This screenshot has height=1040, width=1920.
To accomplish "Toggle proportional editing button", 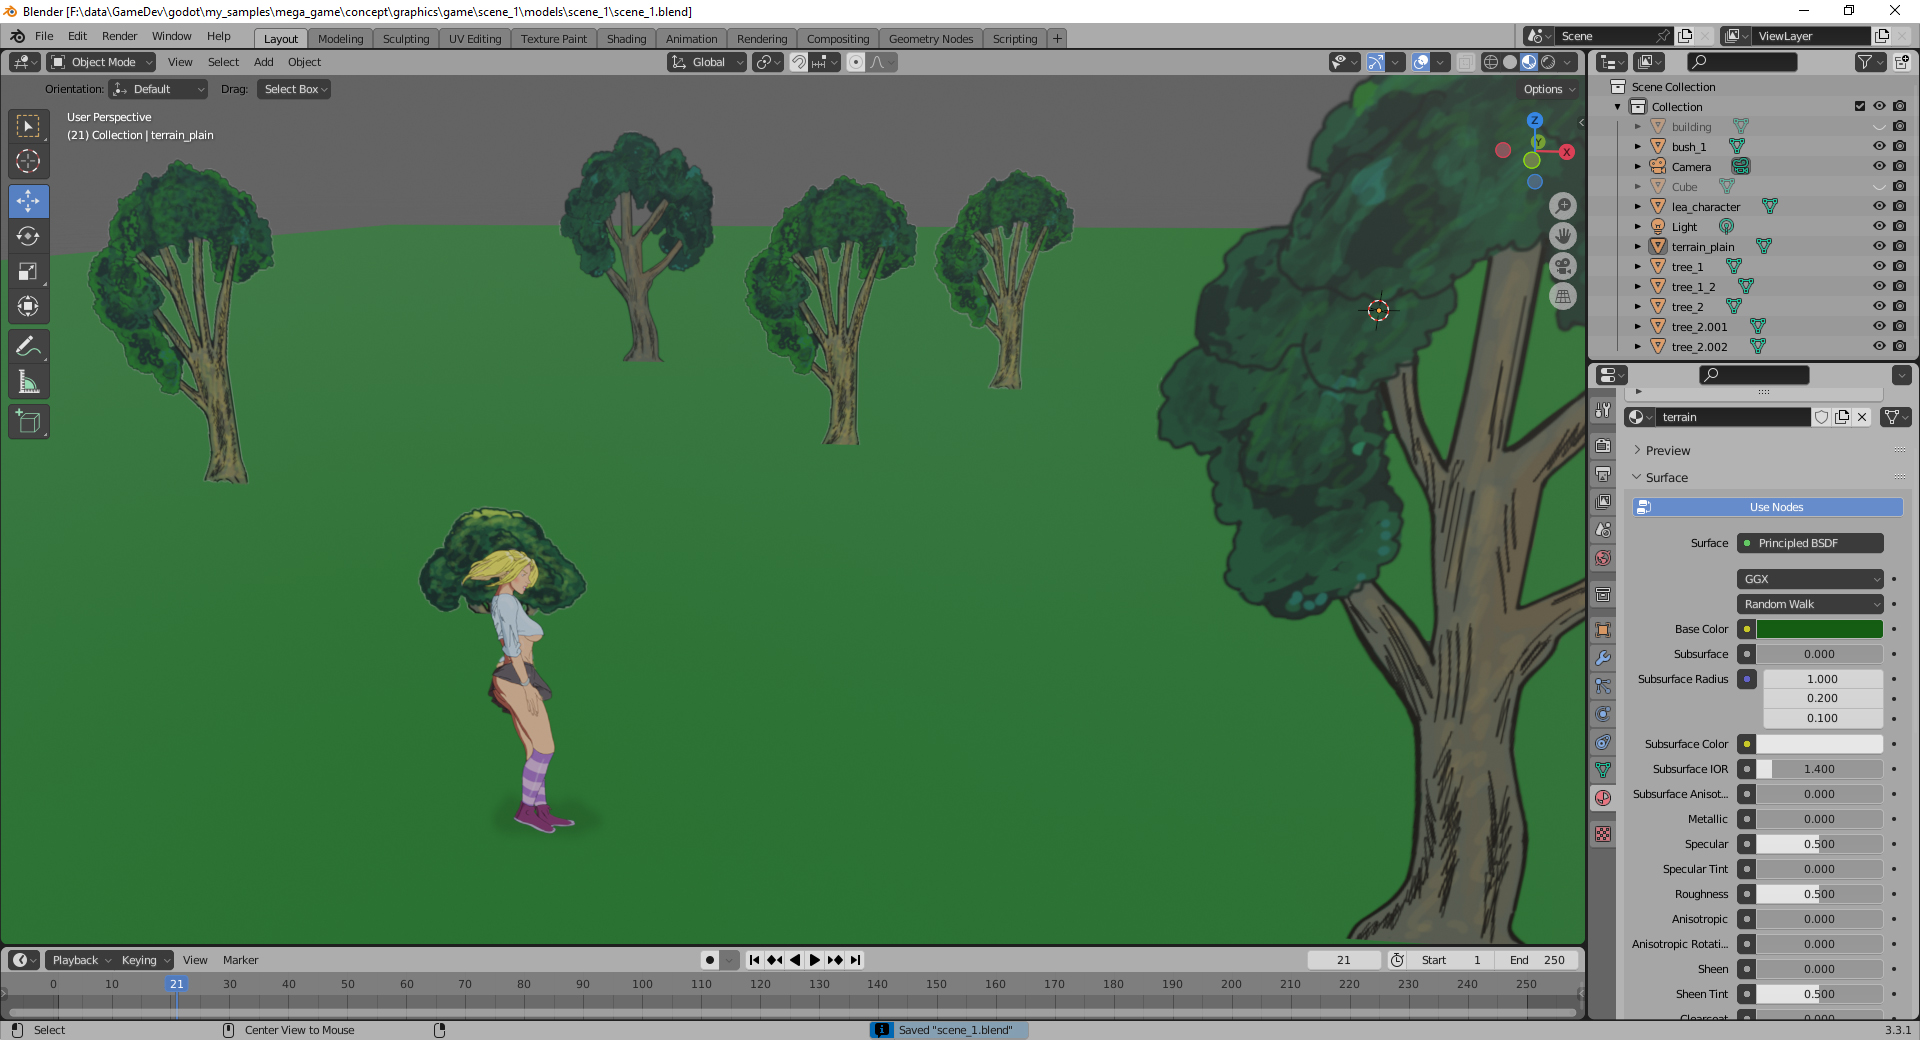I will click(855, 62).
